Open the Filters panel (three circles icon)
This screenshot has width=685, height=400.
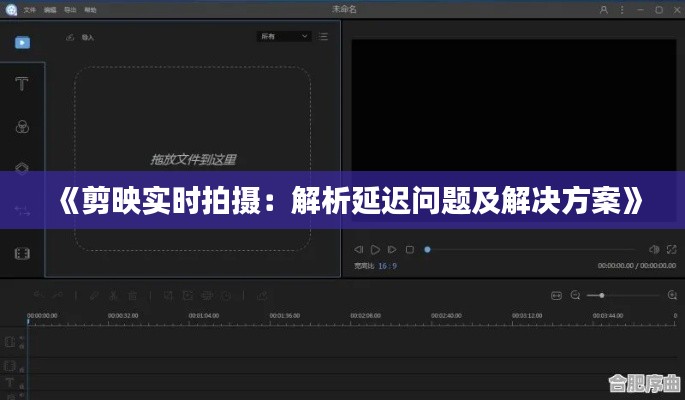point(22,127)
